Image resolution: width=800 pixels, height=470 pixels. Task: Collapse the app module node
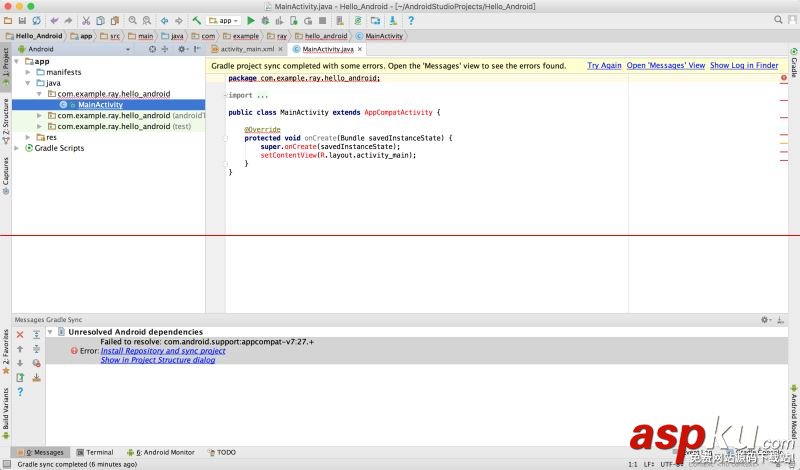point(17,61)
